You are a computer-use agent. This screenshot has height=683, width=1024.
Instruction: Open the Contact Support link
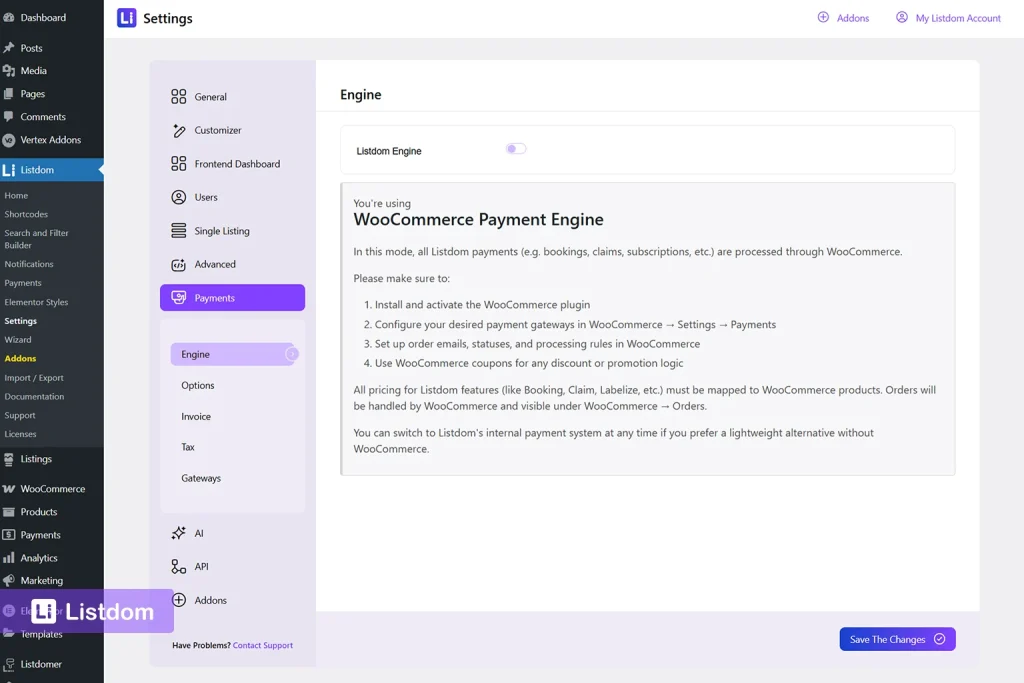[263, 645]
